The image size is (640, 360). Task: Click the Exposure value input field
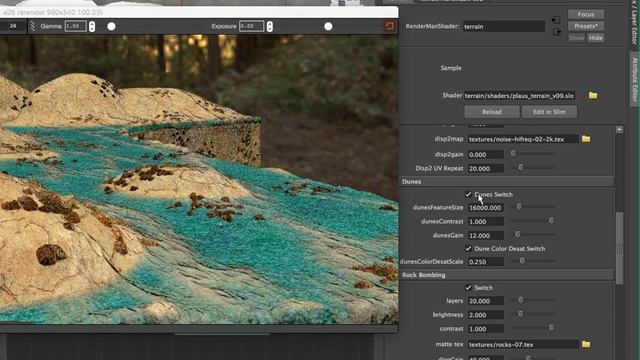(252, 26)
